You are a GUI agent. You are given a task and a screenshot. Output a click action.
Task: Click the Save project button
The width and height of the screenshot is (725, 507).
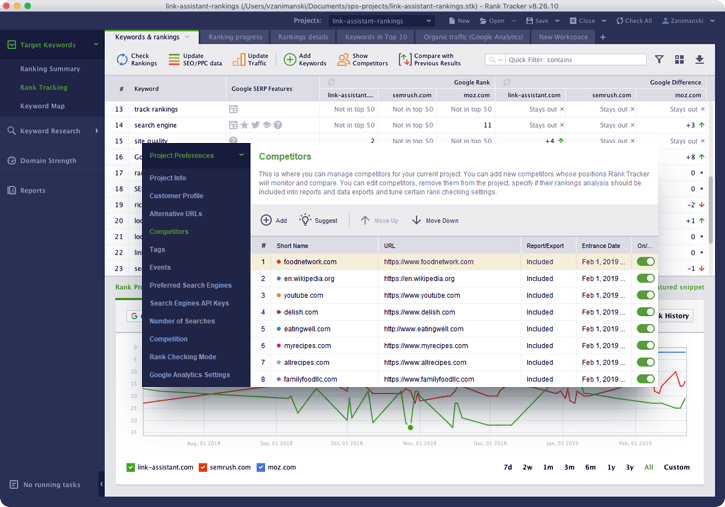pyautogui.click(x=537, y=21)
